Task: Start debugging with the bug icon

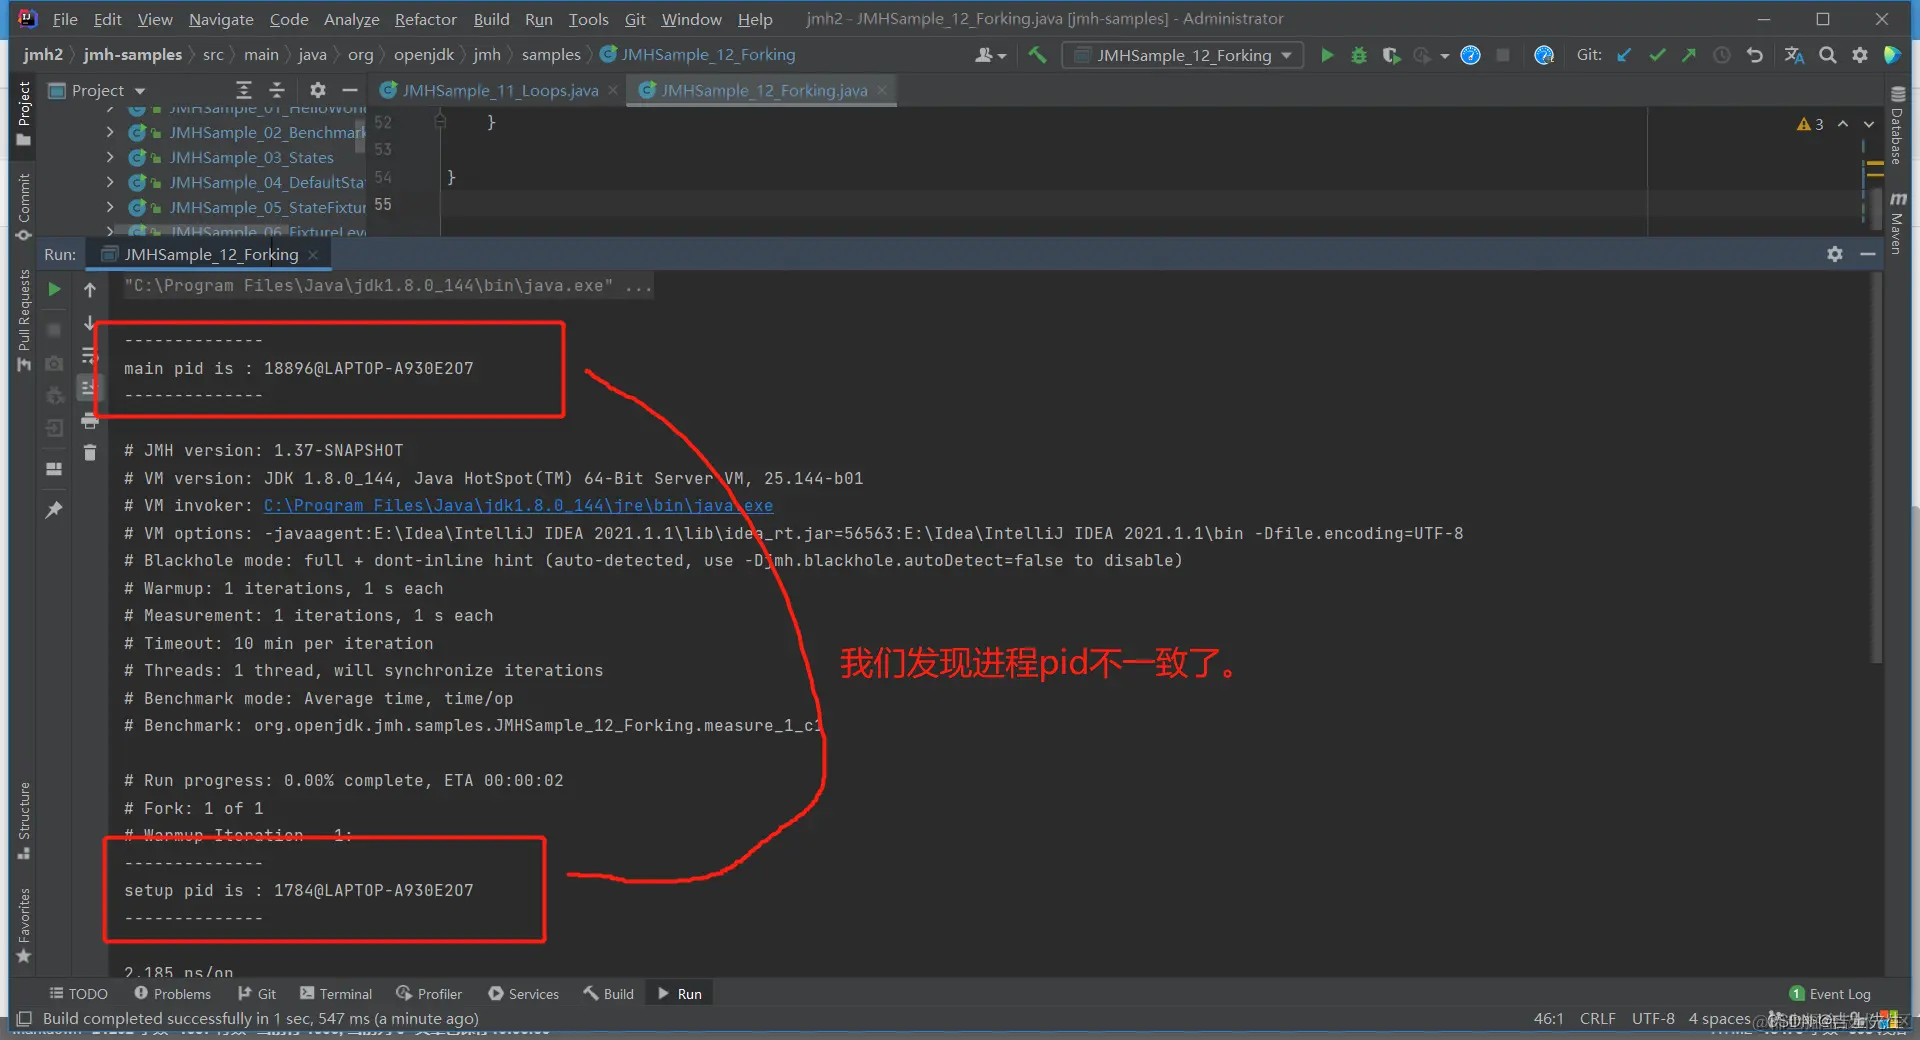Action: click(x=1359, y=55)
